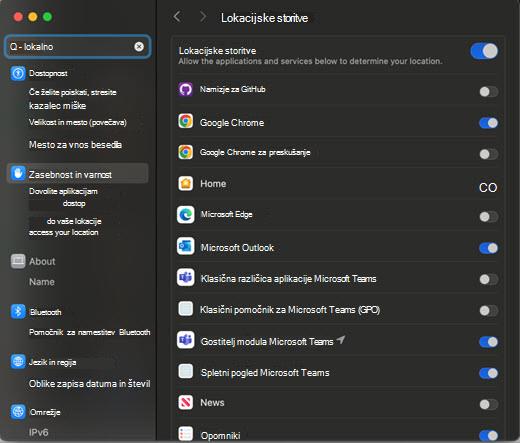Select the IPv6 result under Omrežje
Image resolution: width=520 pixels, height=443 pixels.
[39, 433]
